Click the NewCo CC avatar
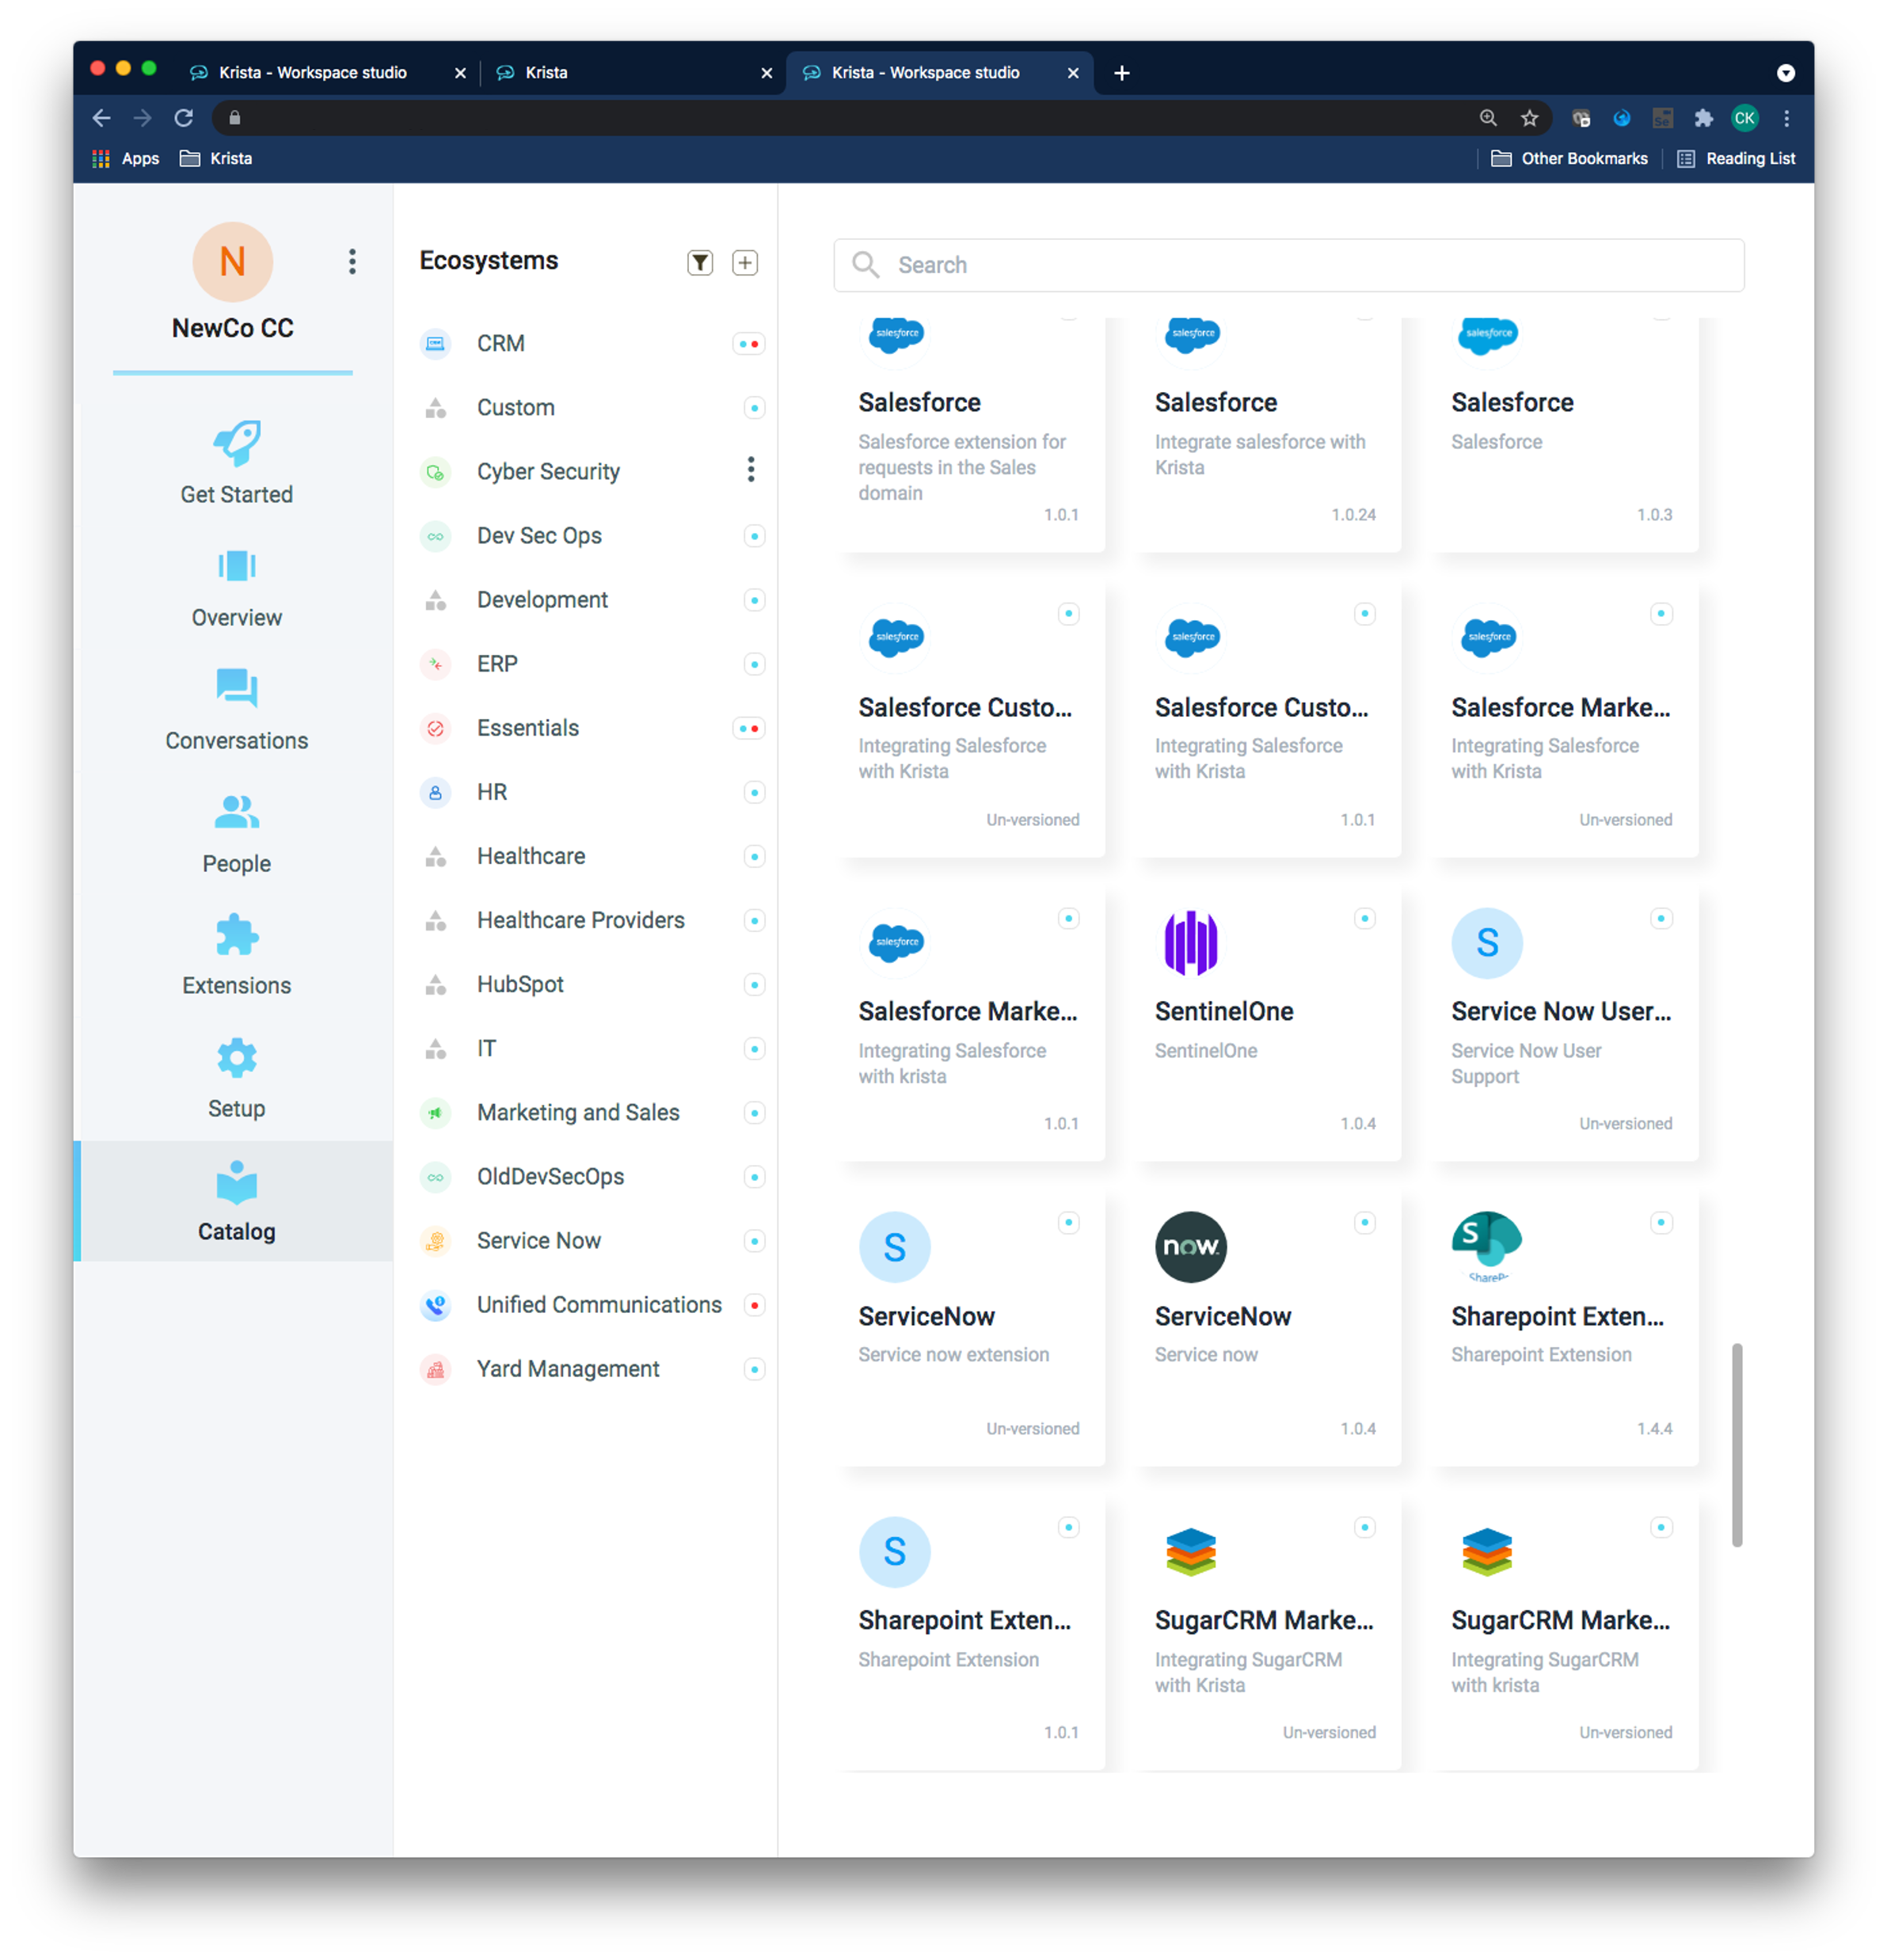This screenshot has width=1887, height=1960. [233, 262]
